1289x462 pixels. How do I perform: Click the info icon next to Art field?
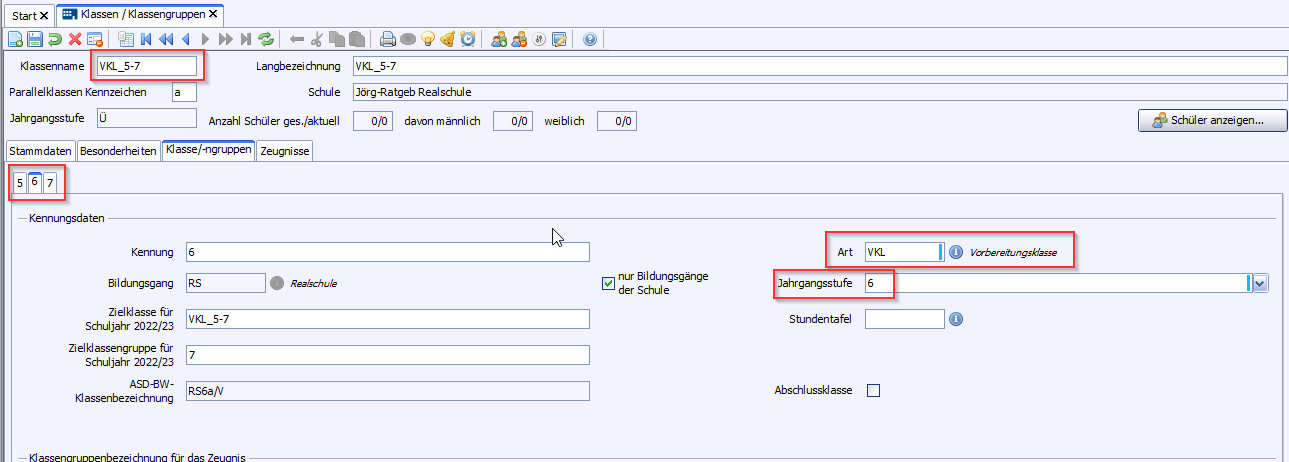pyautogui.click(x=955, y=252)
